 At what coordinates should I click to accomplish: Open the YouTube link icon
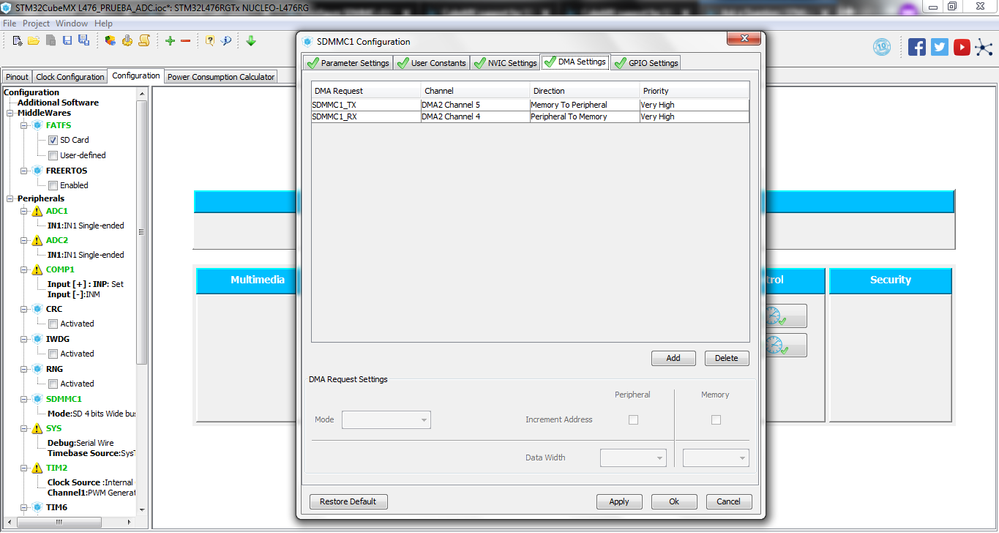point(962,47)
